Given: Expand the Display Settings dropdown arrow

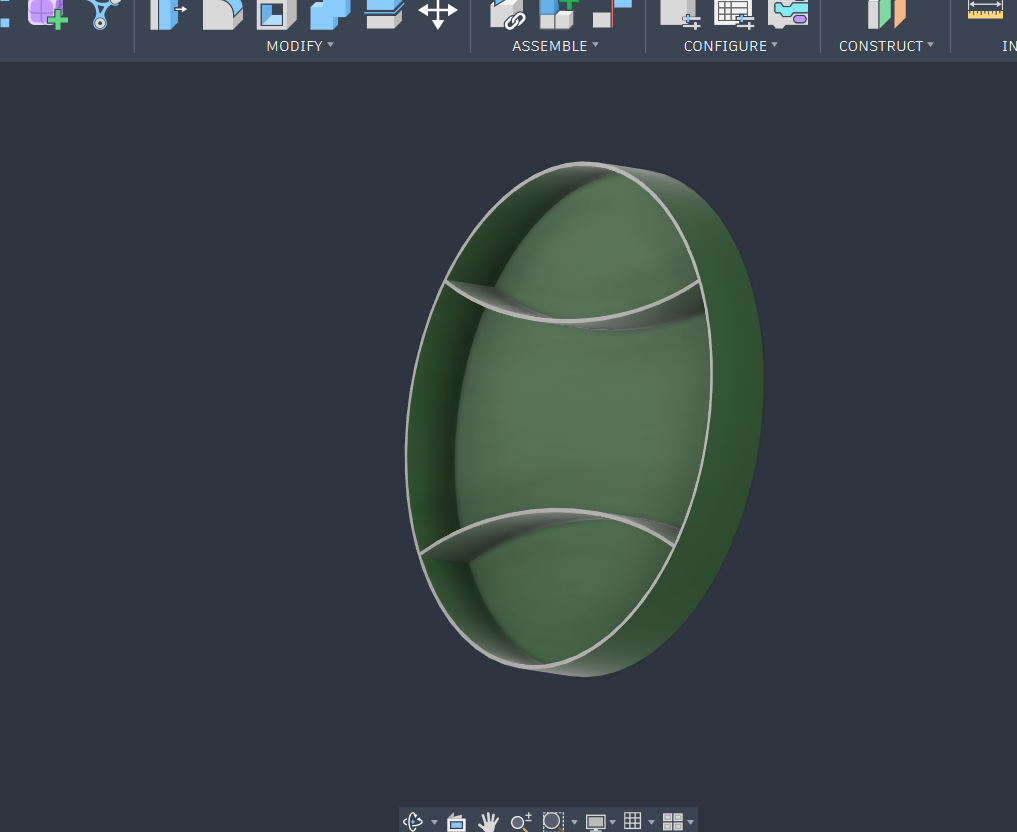Looking at the screenshot, I should click(612, 822).
